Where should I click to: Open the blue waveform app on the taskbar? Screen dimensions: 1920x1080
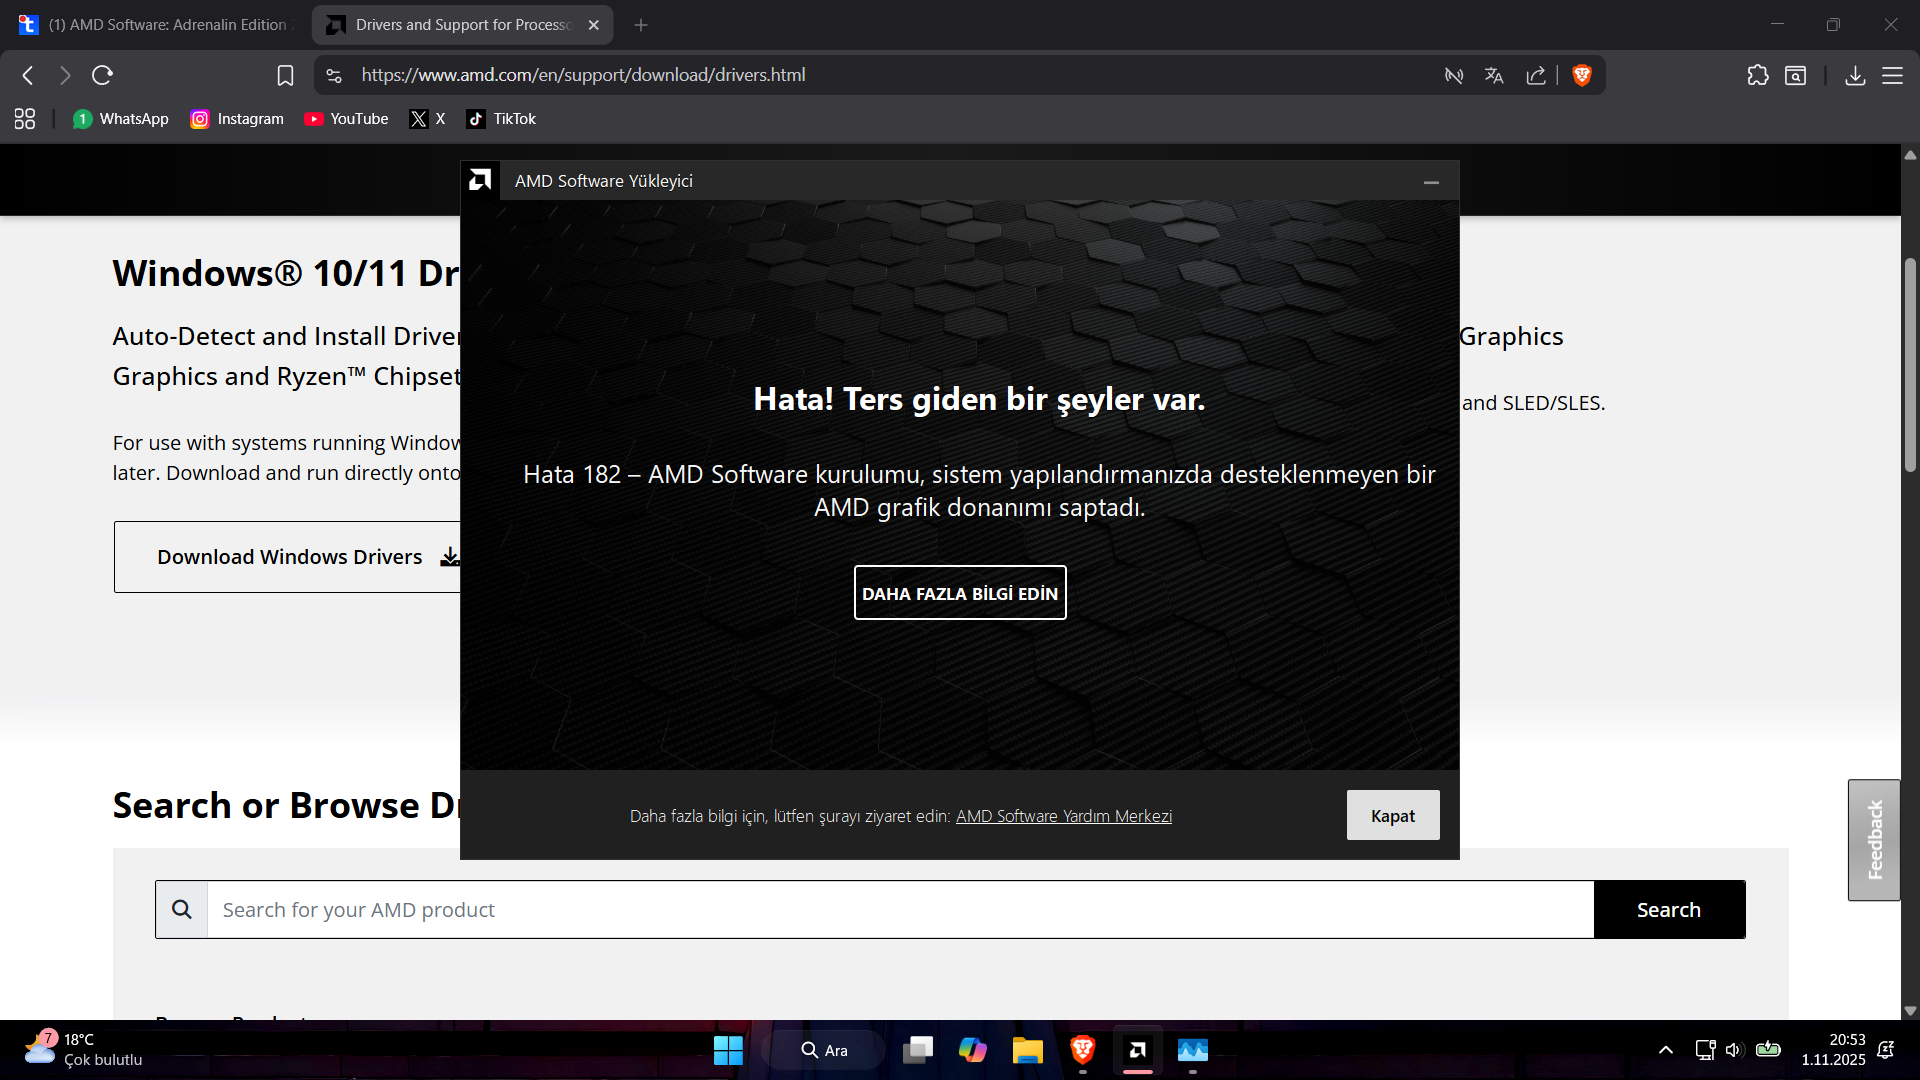click(x=1193, y=1050)
